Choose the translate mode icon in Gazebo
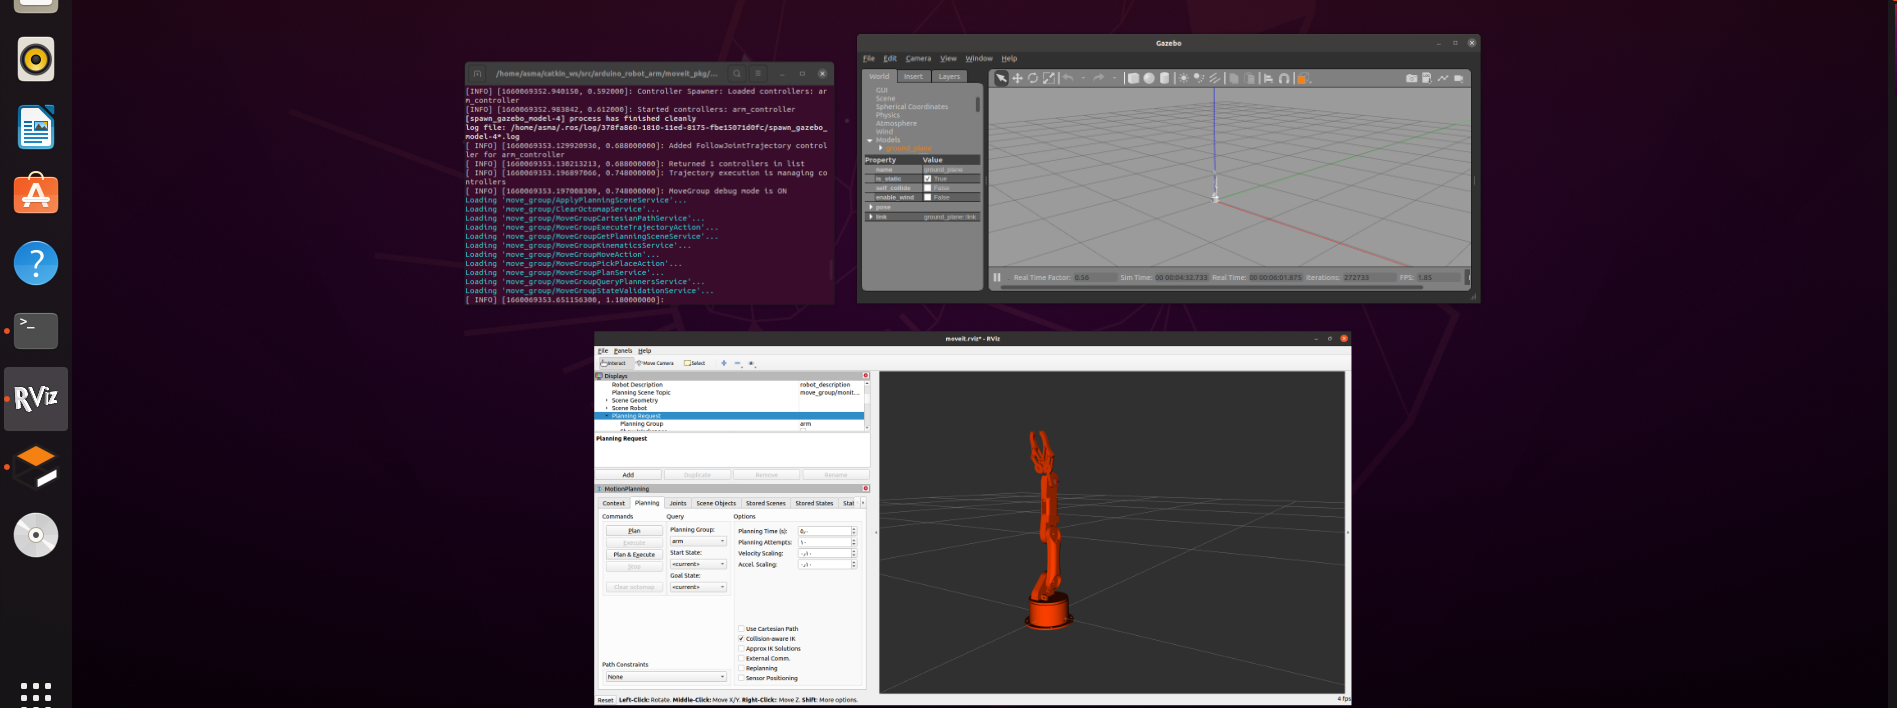 point(1017,78)
